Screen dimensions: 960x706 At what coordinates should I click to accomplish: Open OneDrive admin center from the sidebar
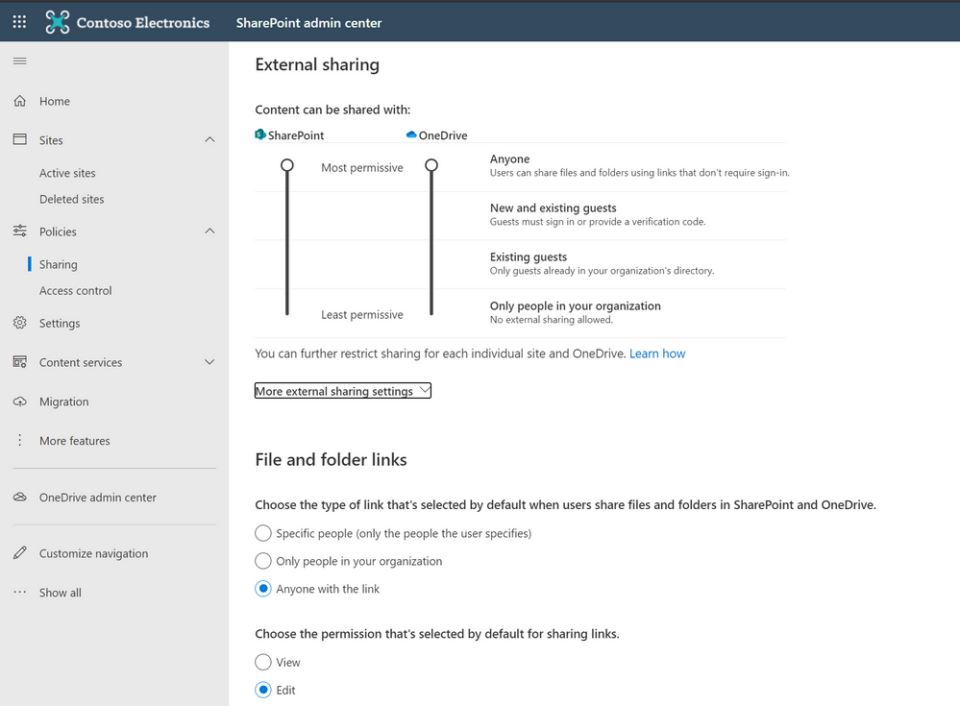(x=19, y=497)
